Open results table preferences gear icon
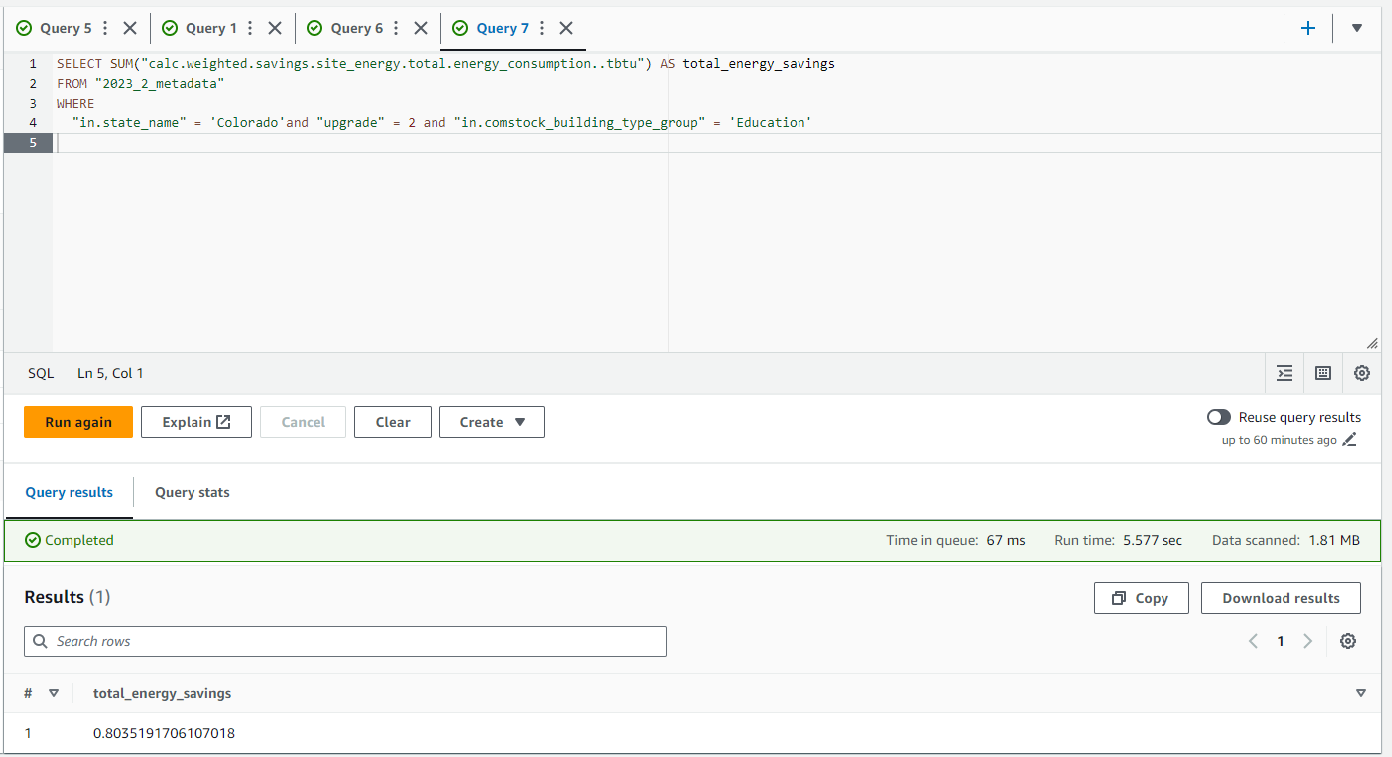 [x=1348, y=641]
